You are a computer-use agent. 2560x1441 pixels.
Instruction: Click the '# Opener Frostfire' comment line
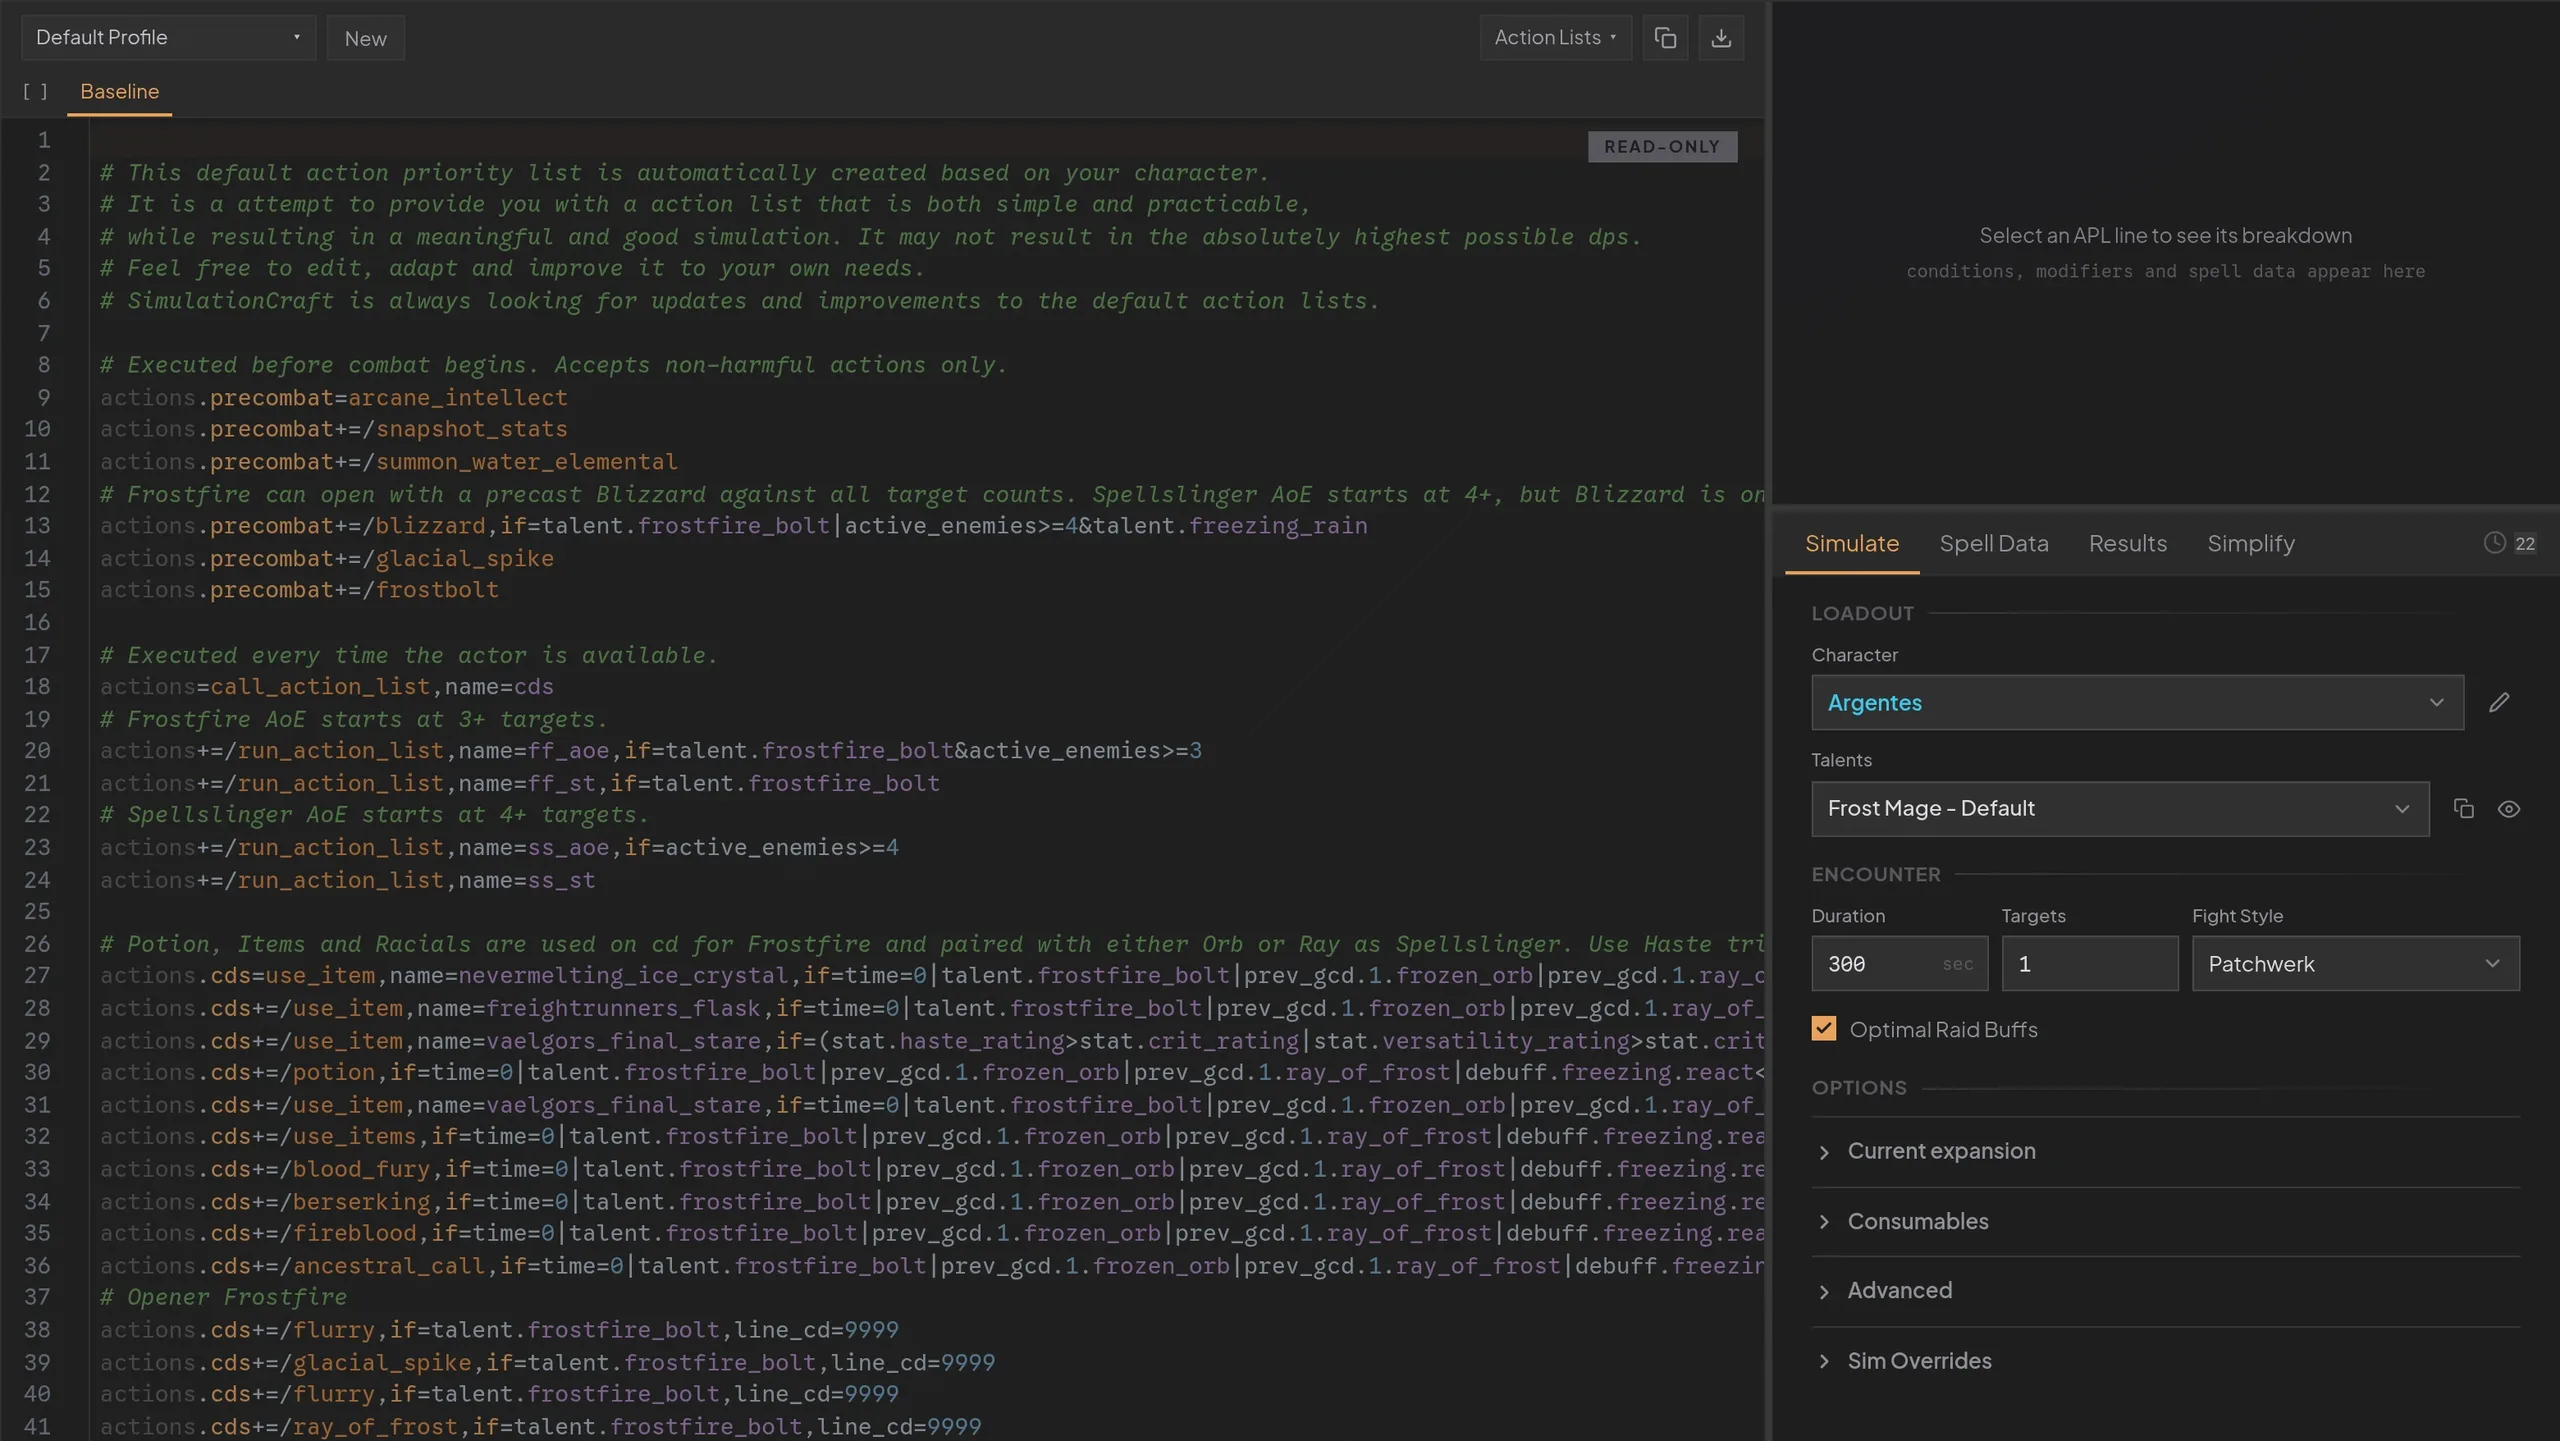click(223, 1298)
